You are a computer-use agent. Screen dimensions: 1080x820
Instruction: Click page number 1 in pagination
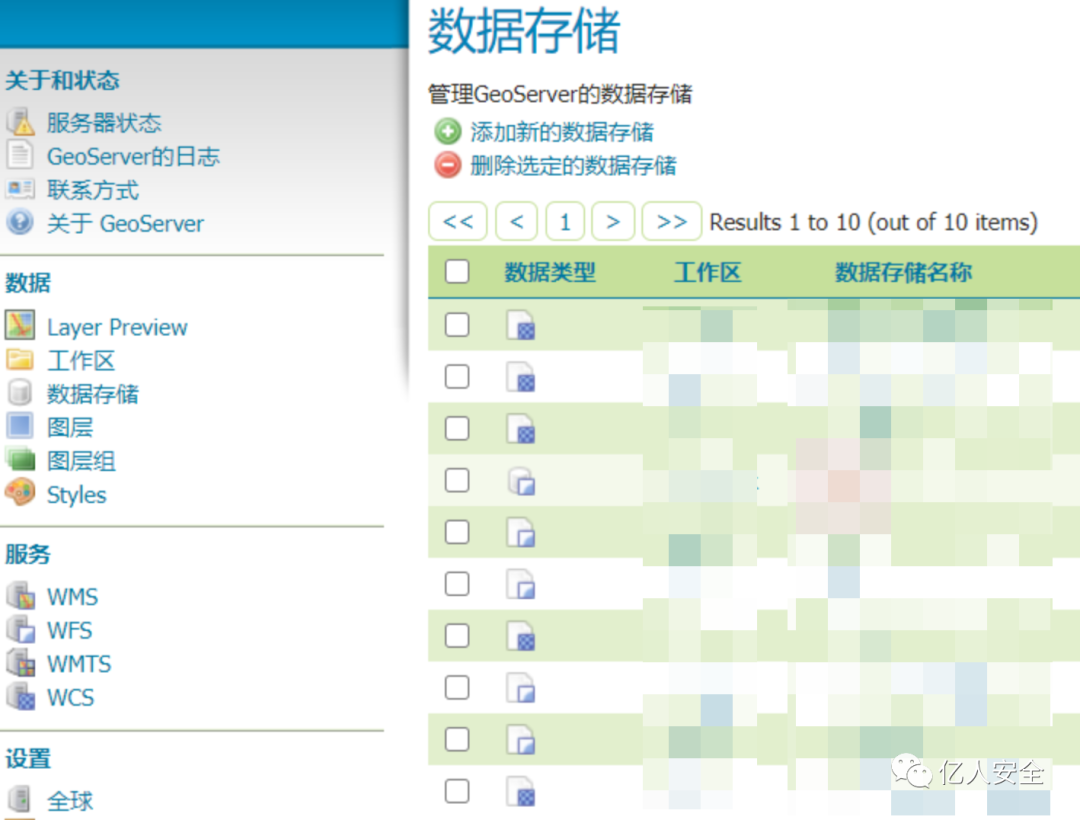point(565,221)
